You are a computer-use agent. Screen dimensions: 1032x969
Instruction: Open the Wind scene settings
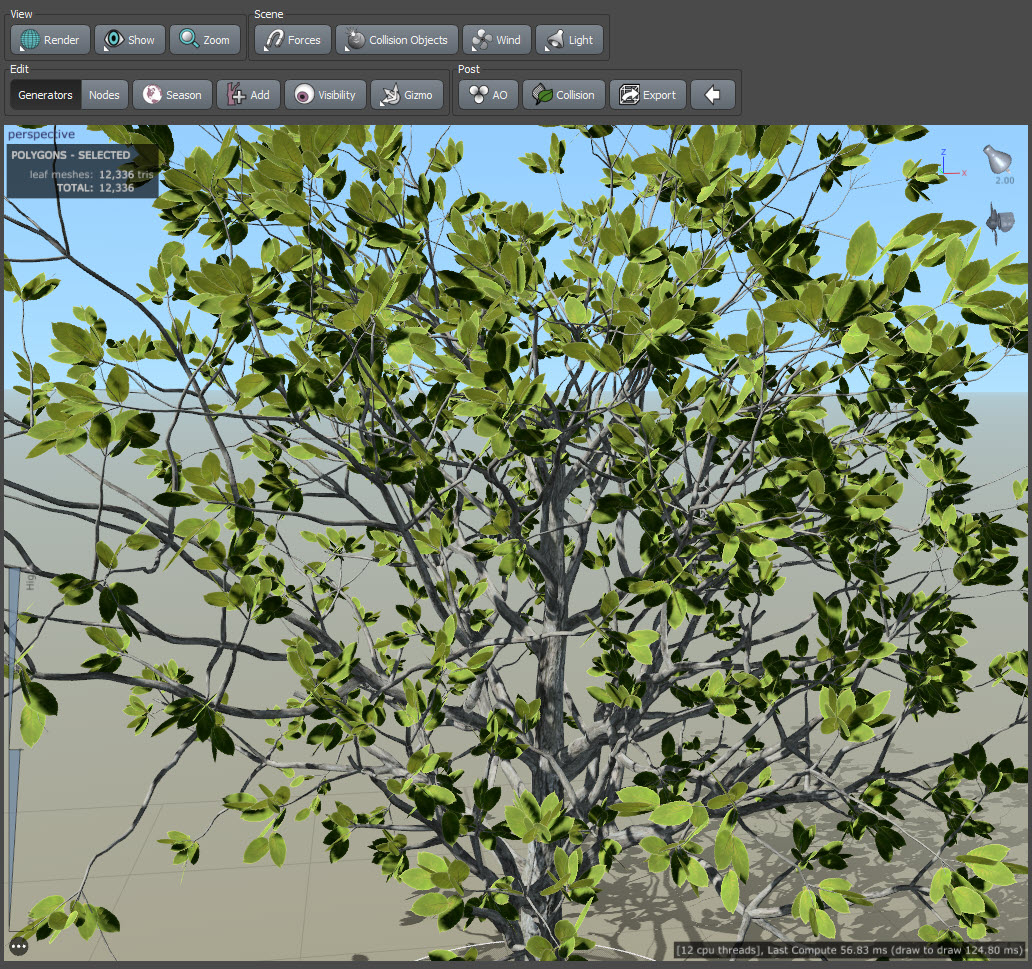[x=497, y=39]
